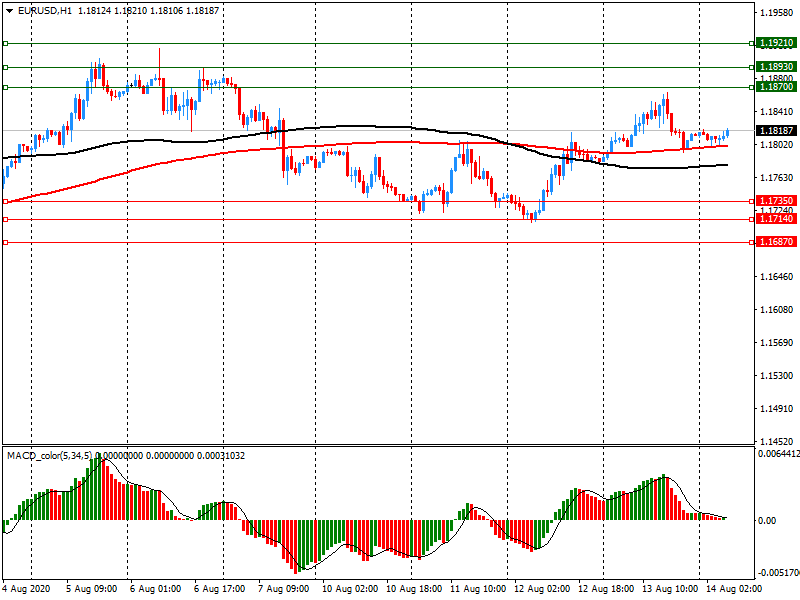The width and height of the screenshot is (800, 600).
Task: Select the 1.18930 resistance level label
Action: click(776, 67)
